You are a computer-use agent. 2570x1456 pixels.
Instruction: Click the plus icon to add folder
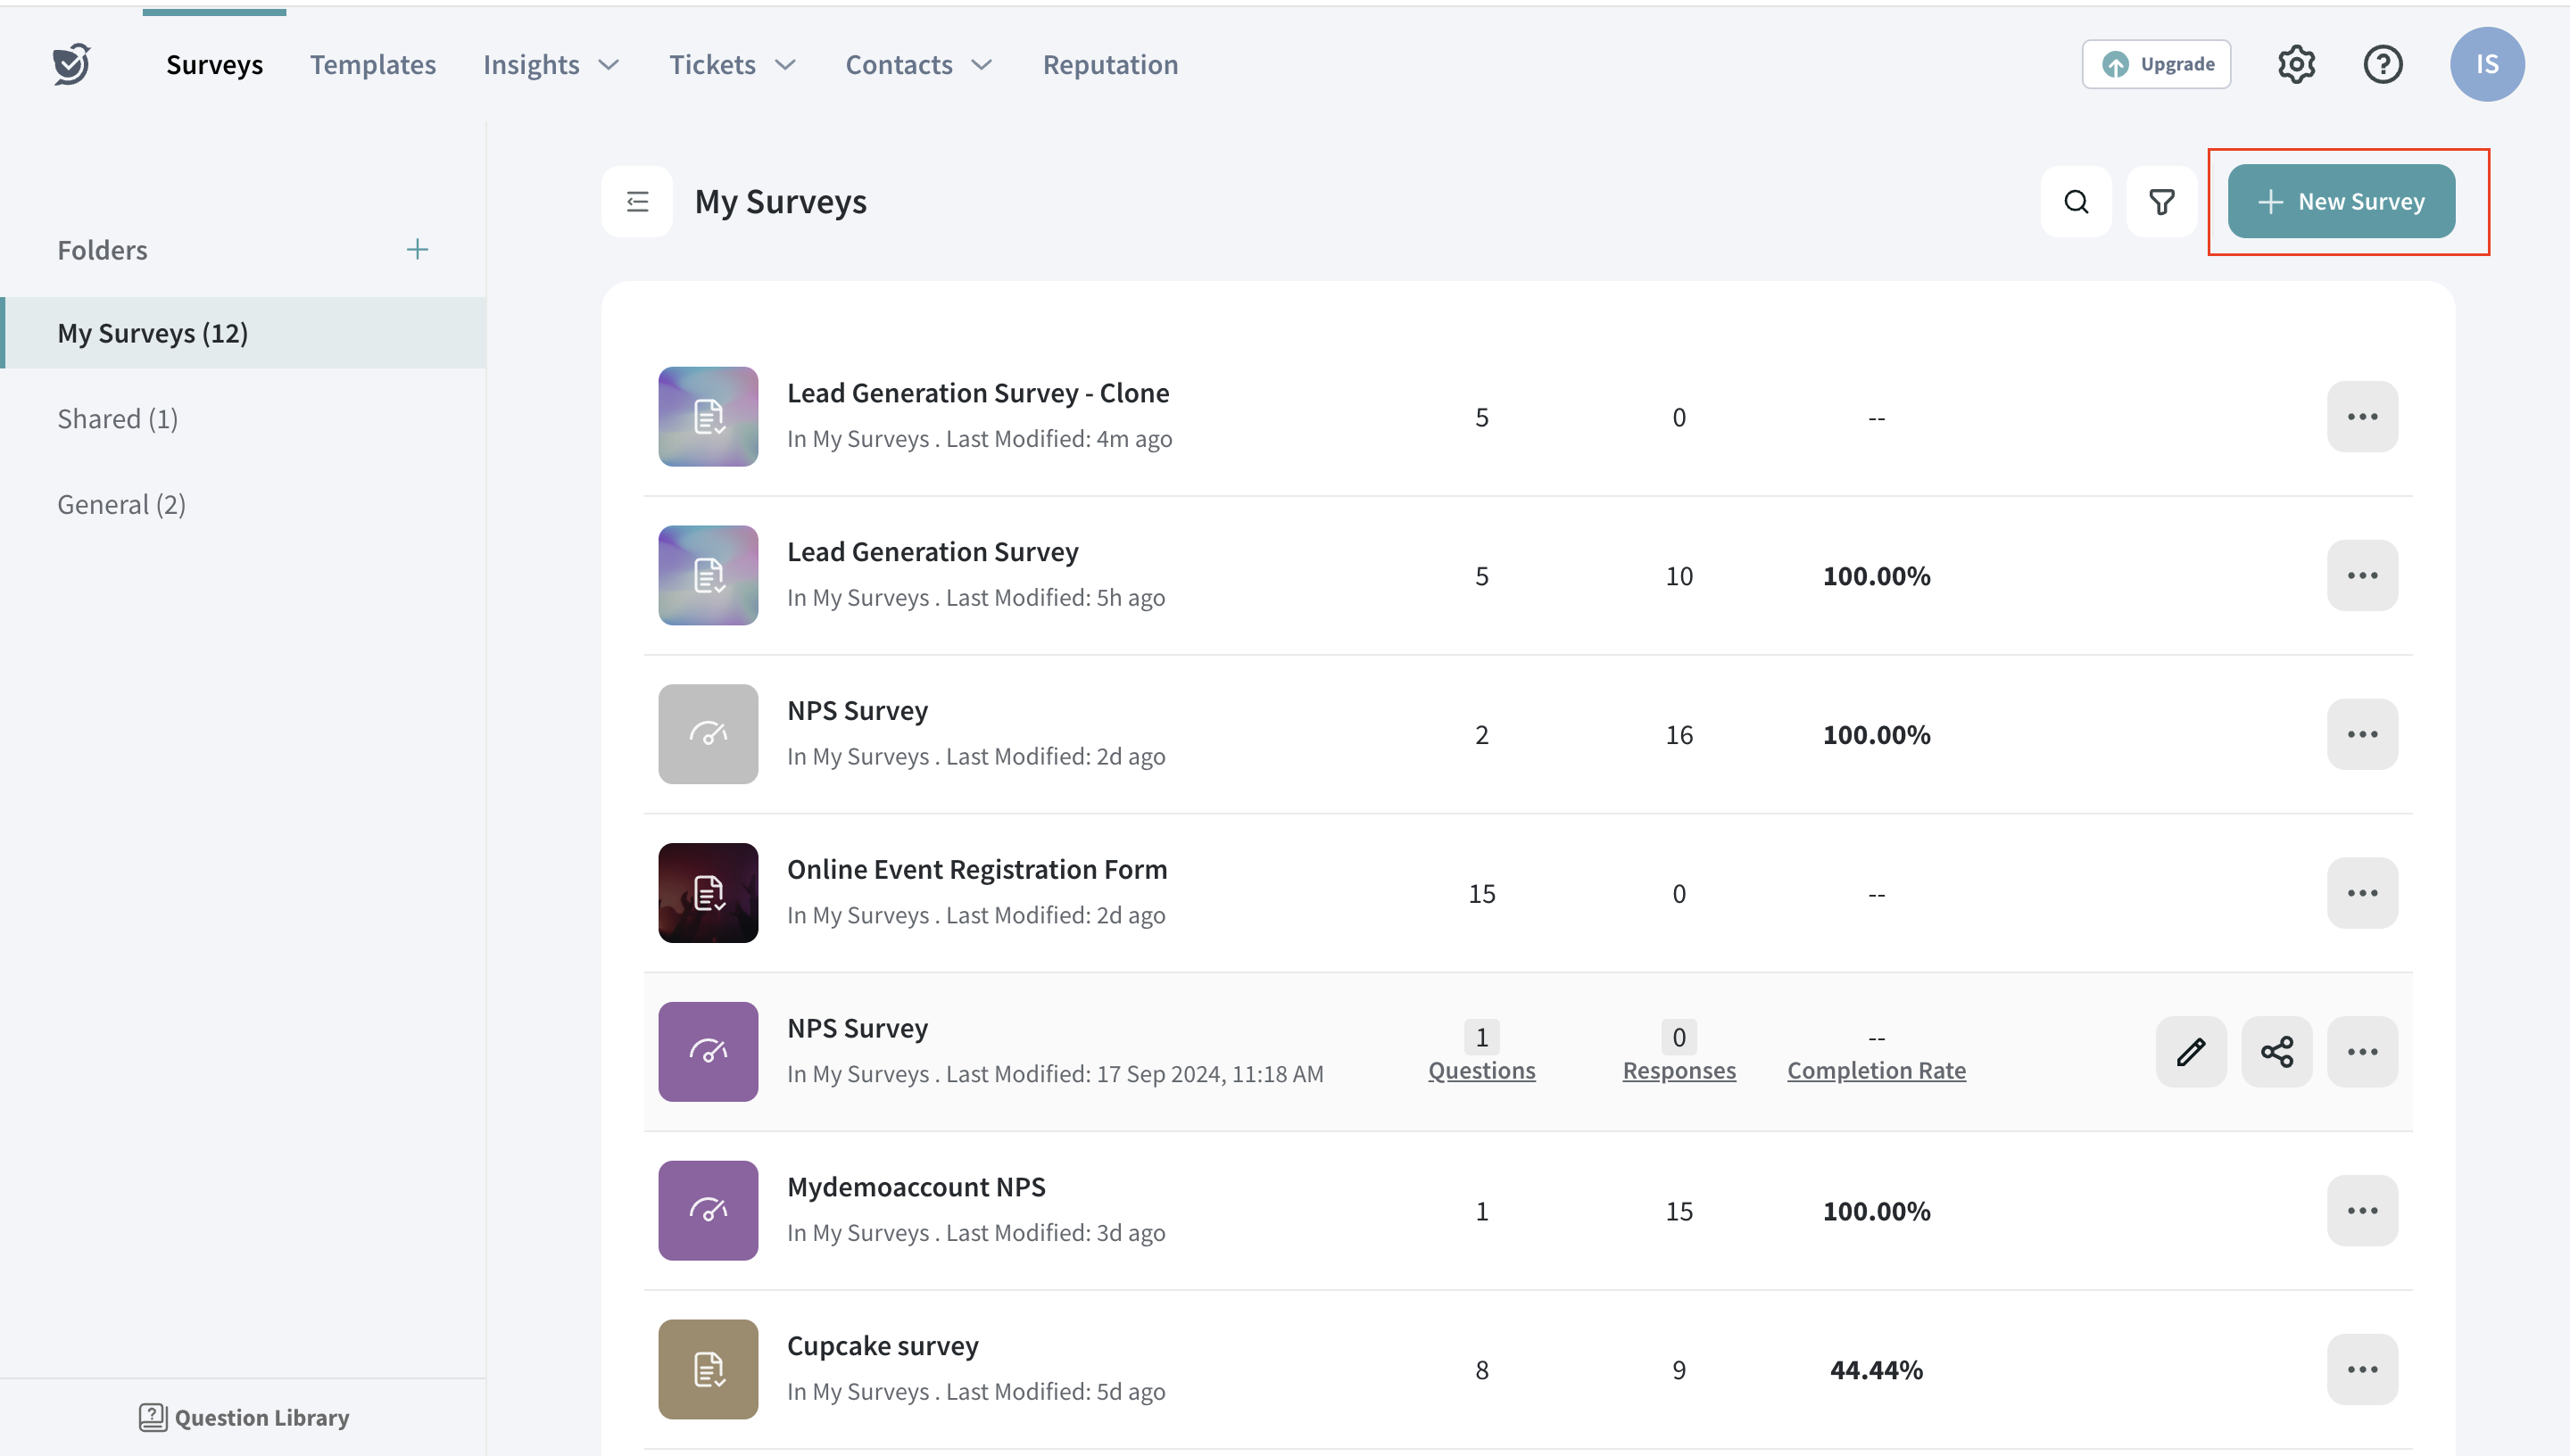tap(417, 249)
